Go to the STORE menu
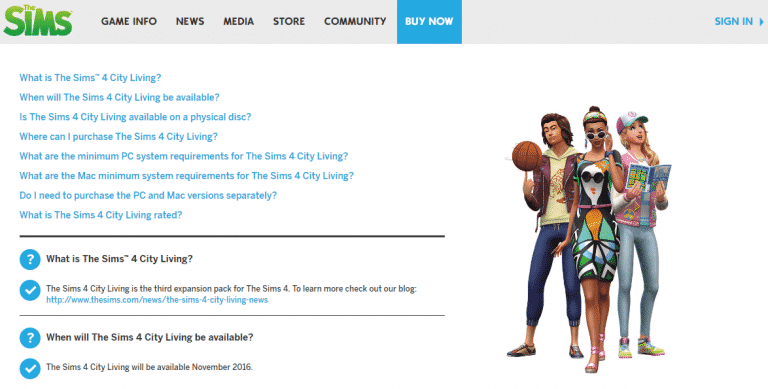This screenshot has width=768, height=389. coord(289,22)
